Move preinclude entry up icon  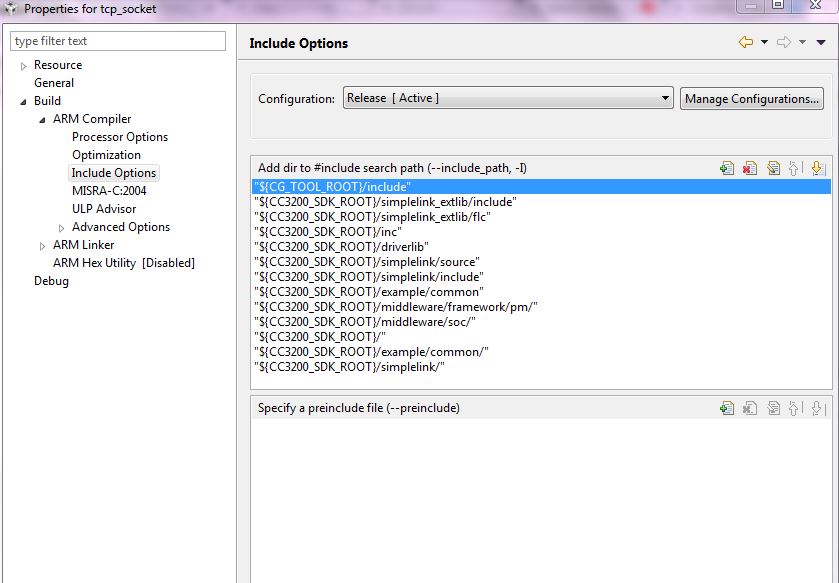click(794, 409)
